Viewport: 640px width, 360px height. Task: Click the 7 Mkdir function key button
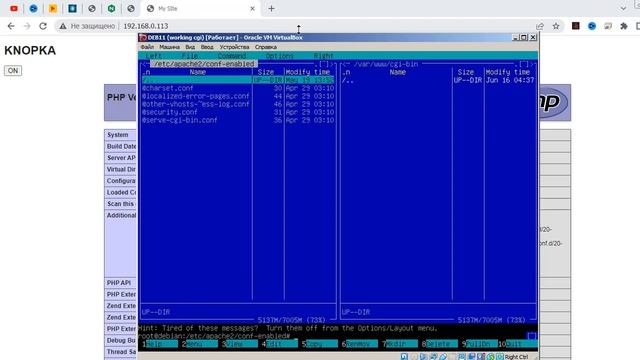coord(400,344)
